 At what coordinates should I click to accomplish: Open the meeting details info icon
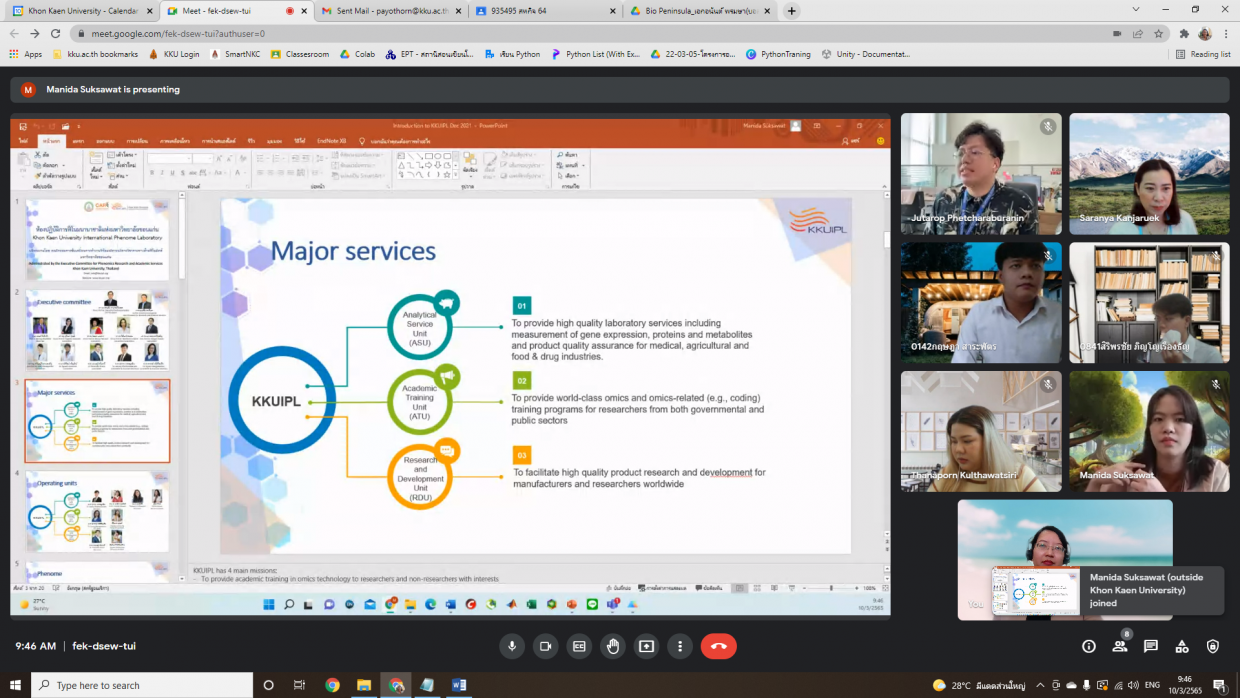(x=1089, y=646)
